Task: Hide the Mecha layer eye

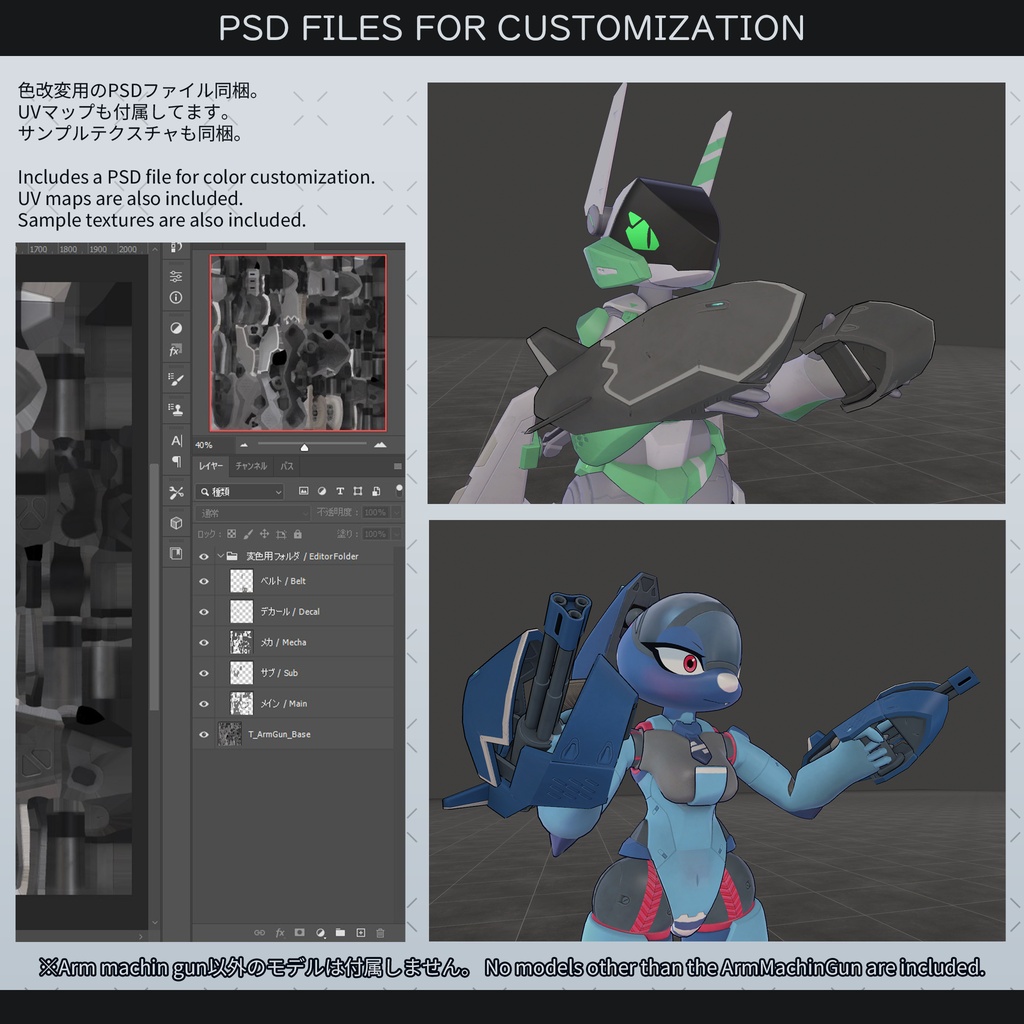Action: point(204,643)
